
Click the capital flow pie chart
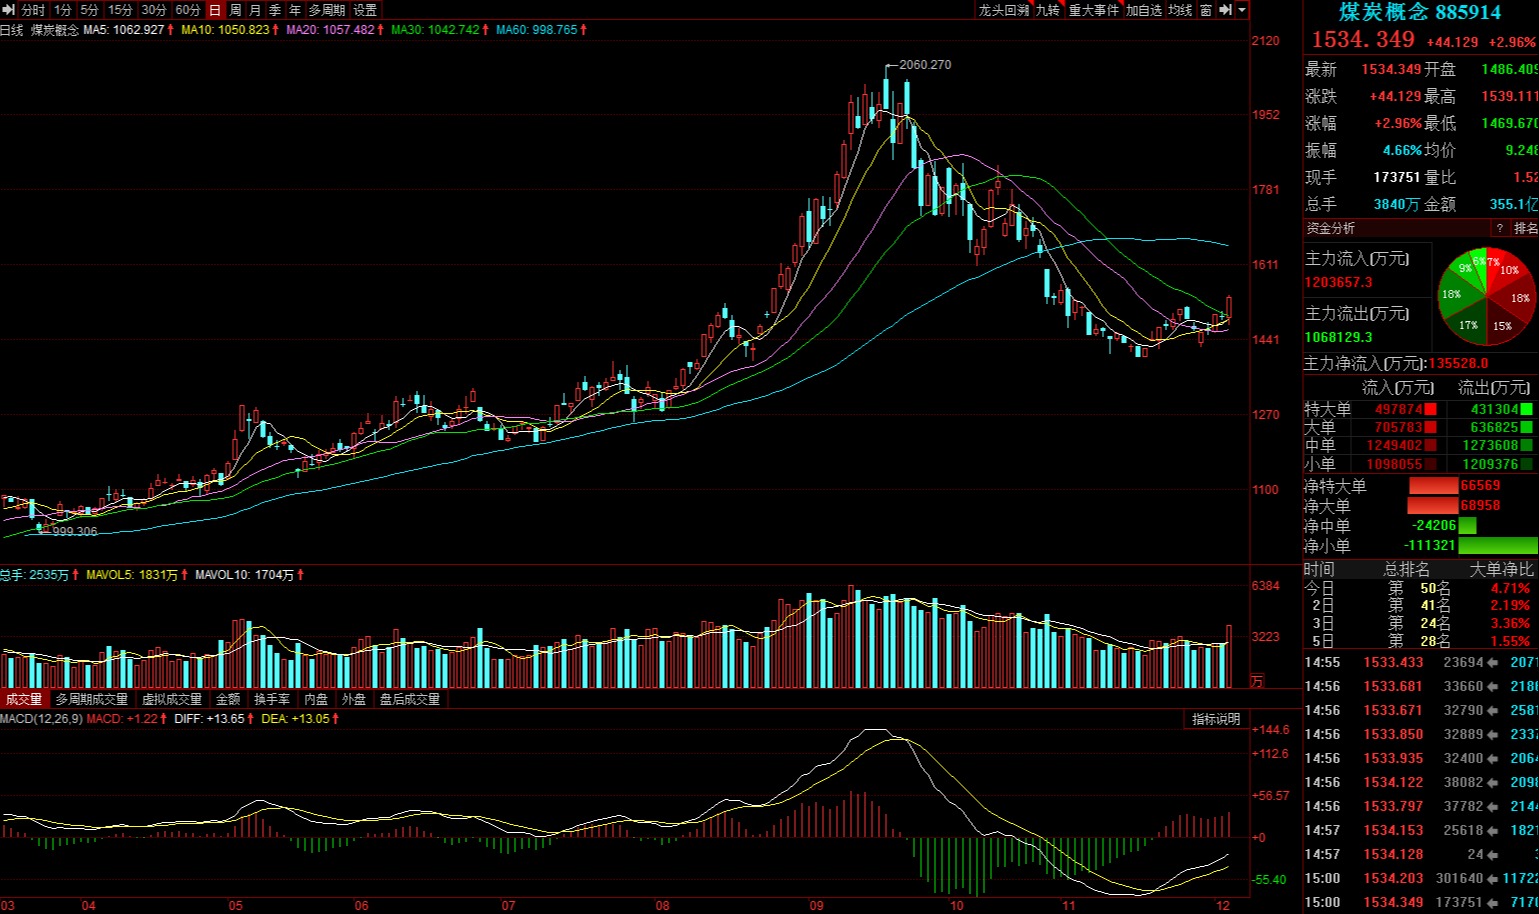[x=1486, y=297]
